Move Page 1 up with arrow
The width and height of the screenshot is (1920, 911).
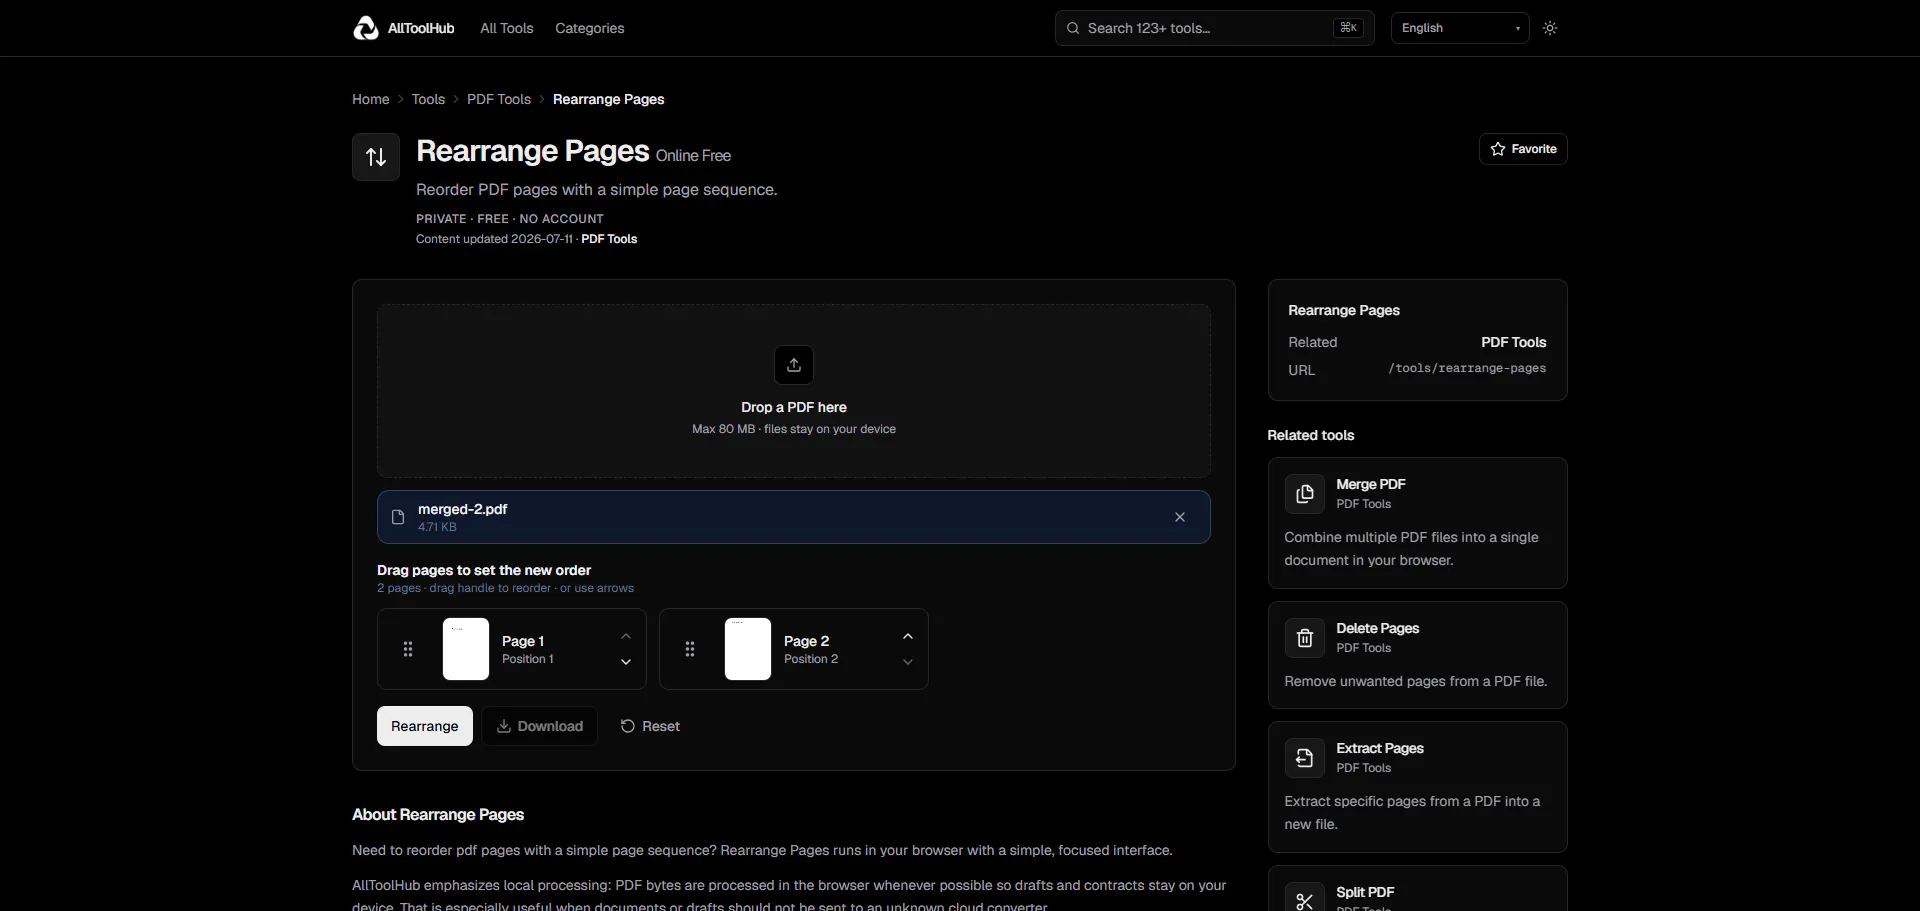pos(626,636)
